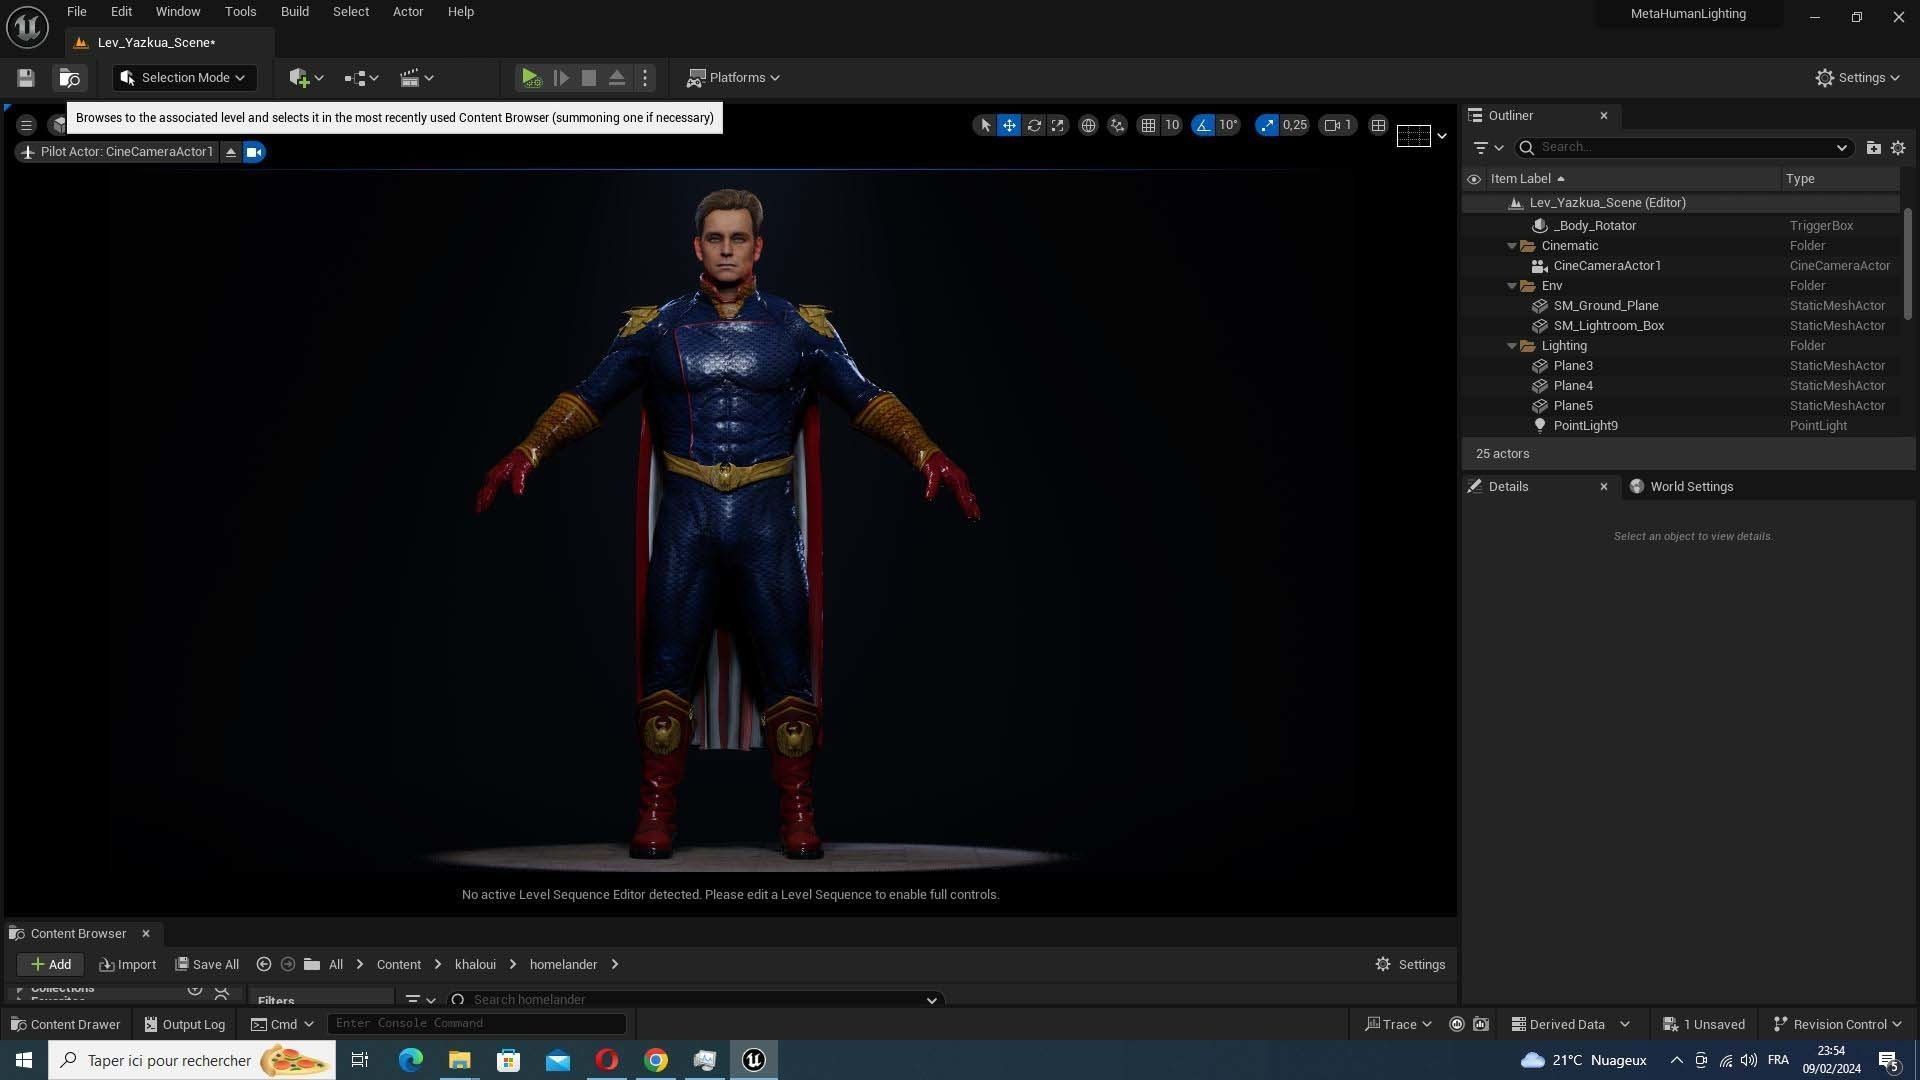
Task: Click the Eject from player button in toolbar
Action: click(x=617, y=78)
